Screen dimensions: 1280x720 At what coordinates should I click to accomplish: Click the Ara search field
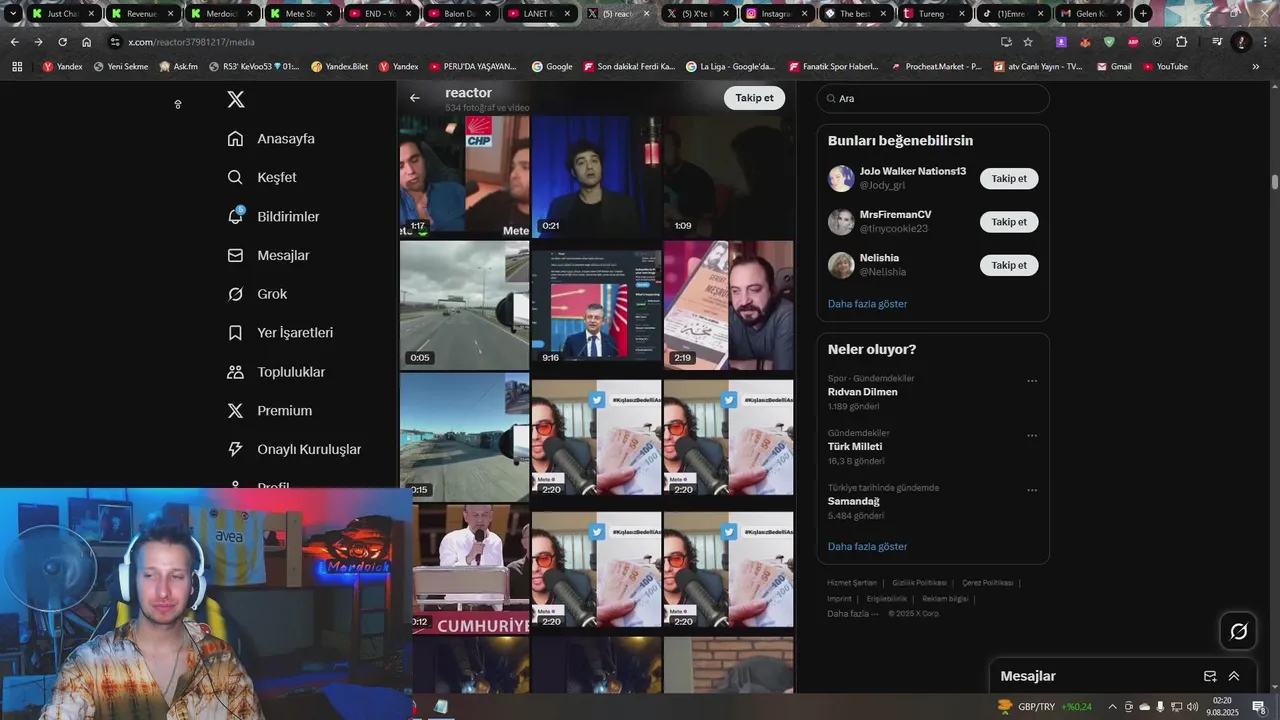click(933, 99)
